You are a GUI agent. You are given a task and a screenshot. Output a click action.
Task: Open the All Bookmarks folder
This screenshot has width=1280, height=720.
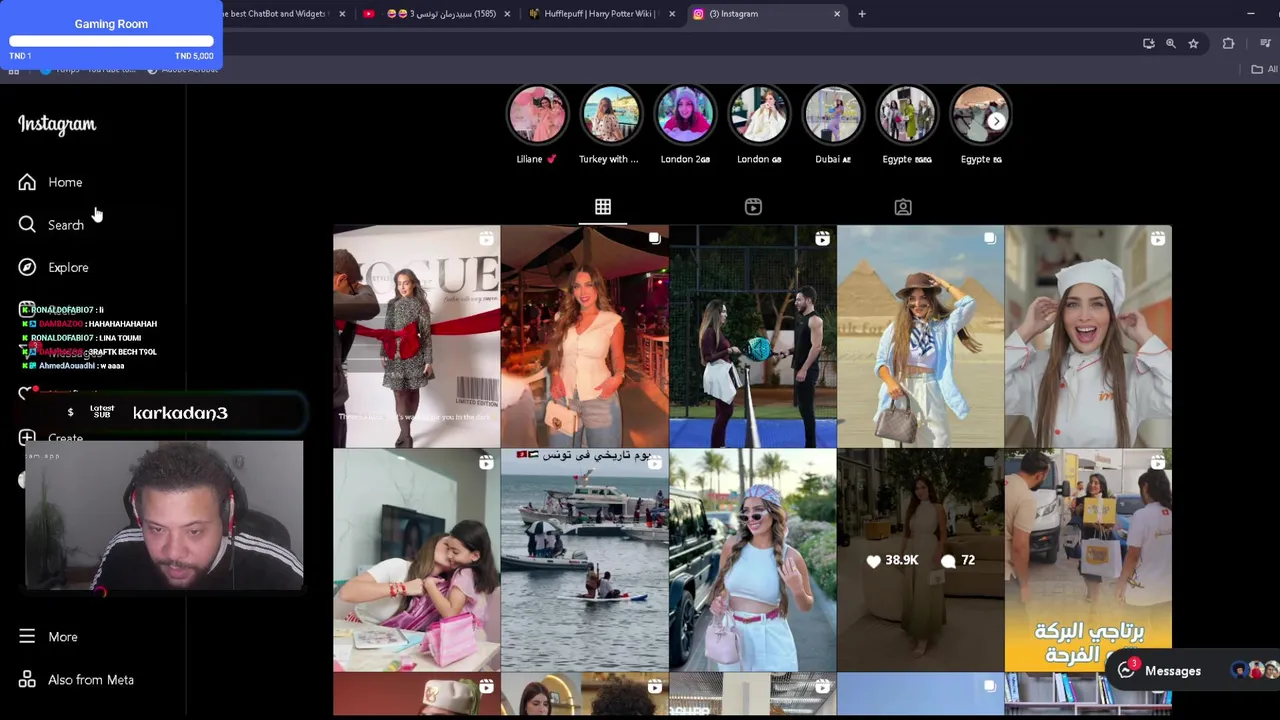1265,69
